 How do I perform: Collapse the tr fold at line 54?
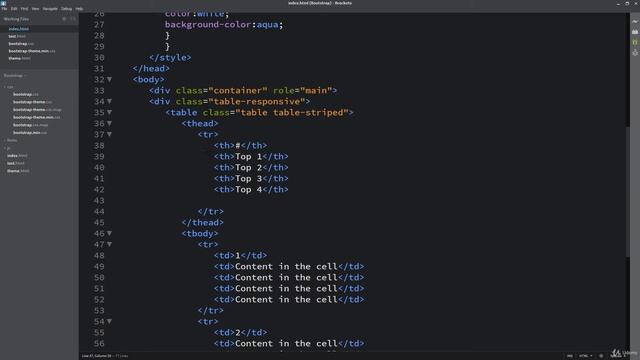(109, 322)
